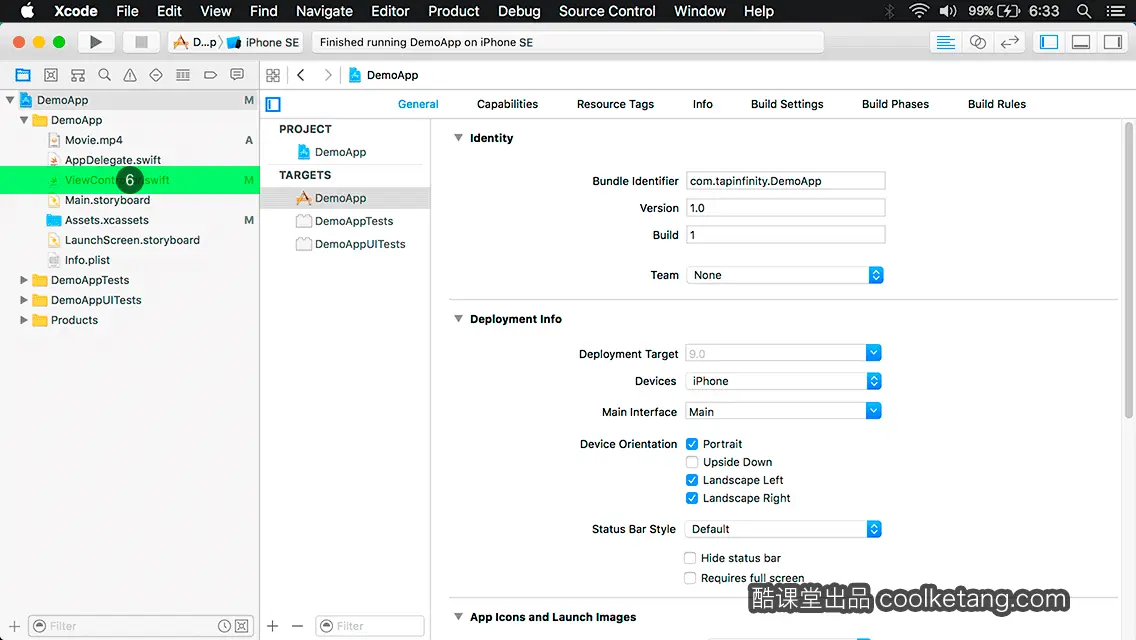Open the Team dropdown
Viewport: 1136px width, 640px height.
(785, 275)
